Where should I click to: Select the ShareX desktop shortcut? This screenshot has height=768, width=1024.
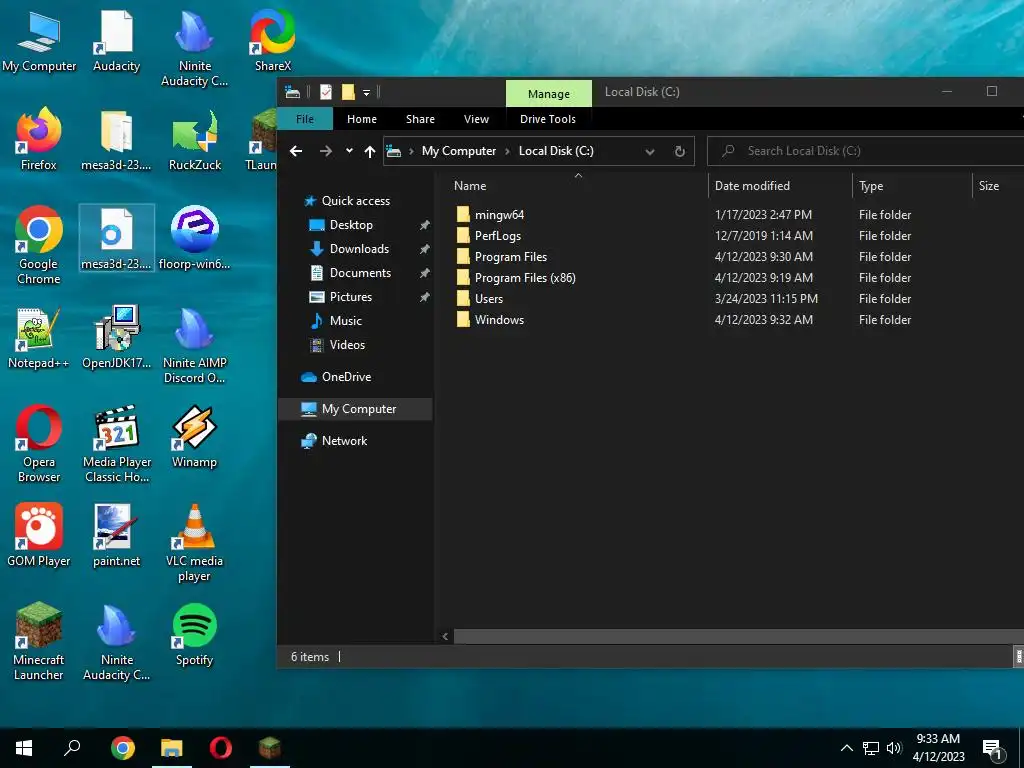(x=272, y=41)
